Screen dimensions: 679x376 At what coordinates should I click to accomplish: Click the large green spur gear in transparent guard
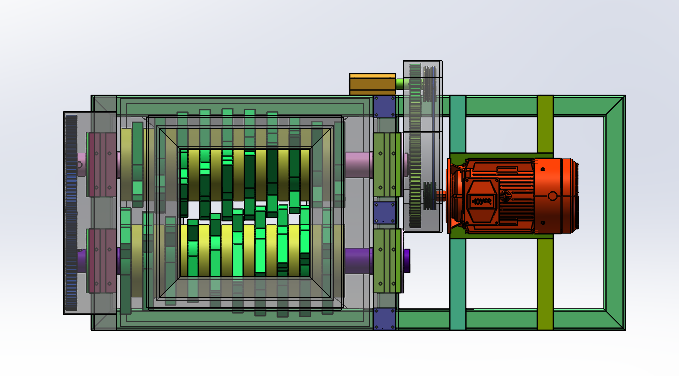pos(415,146)
